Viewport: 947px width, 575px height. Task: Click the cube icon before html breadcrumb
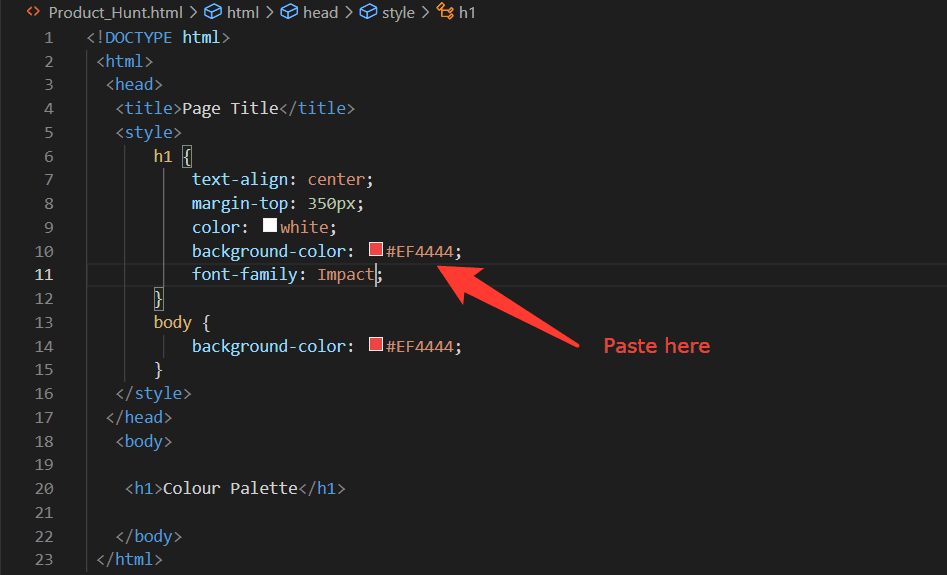click(212, 13)
